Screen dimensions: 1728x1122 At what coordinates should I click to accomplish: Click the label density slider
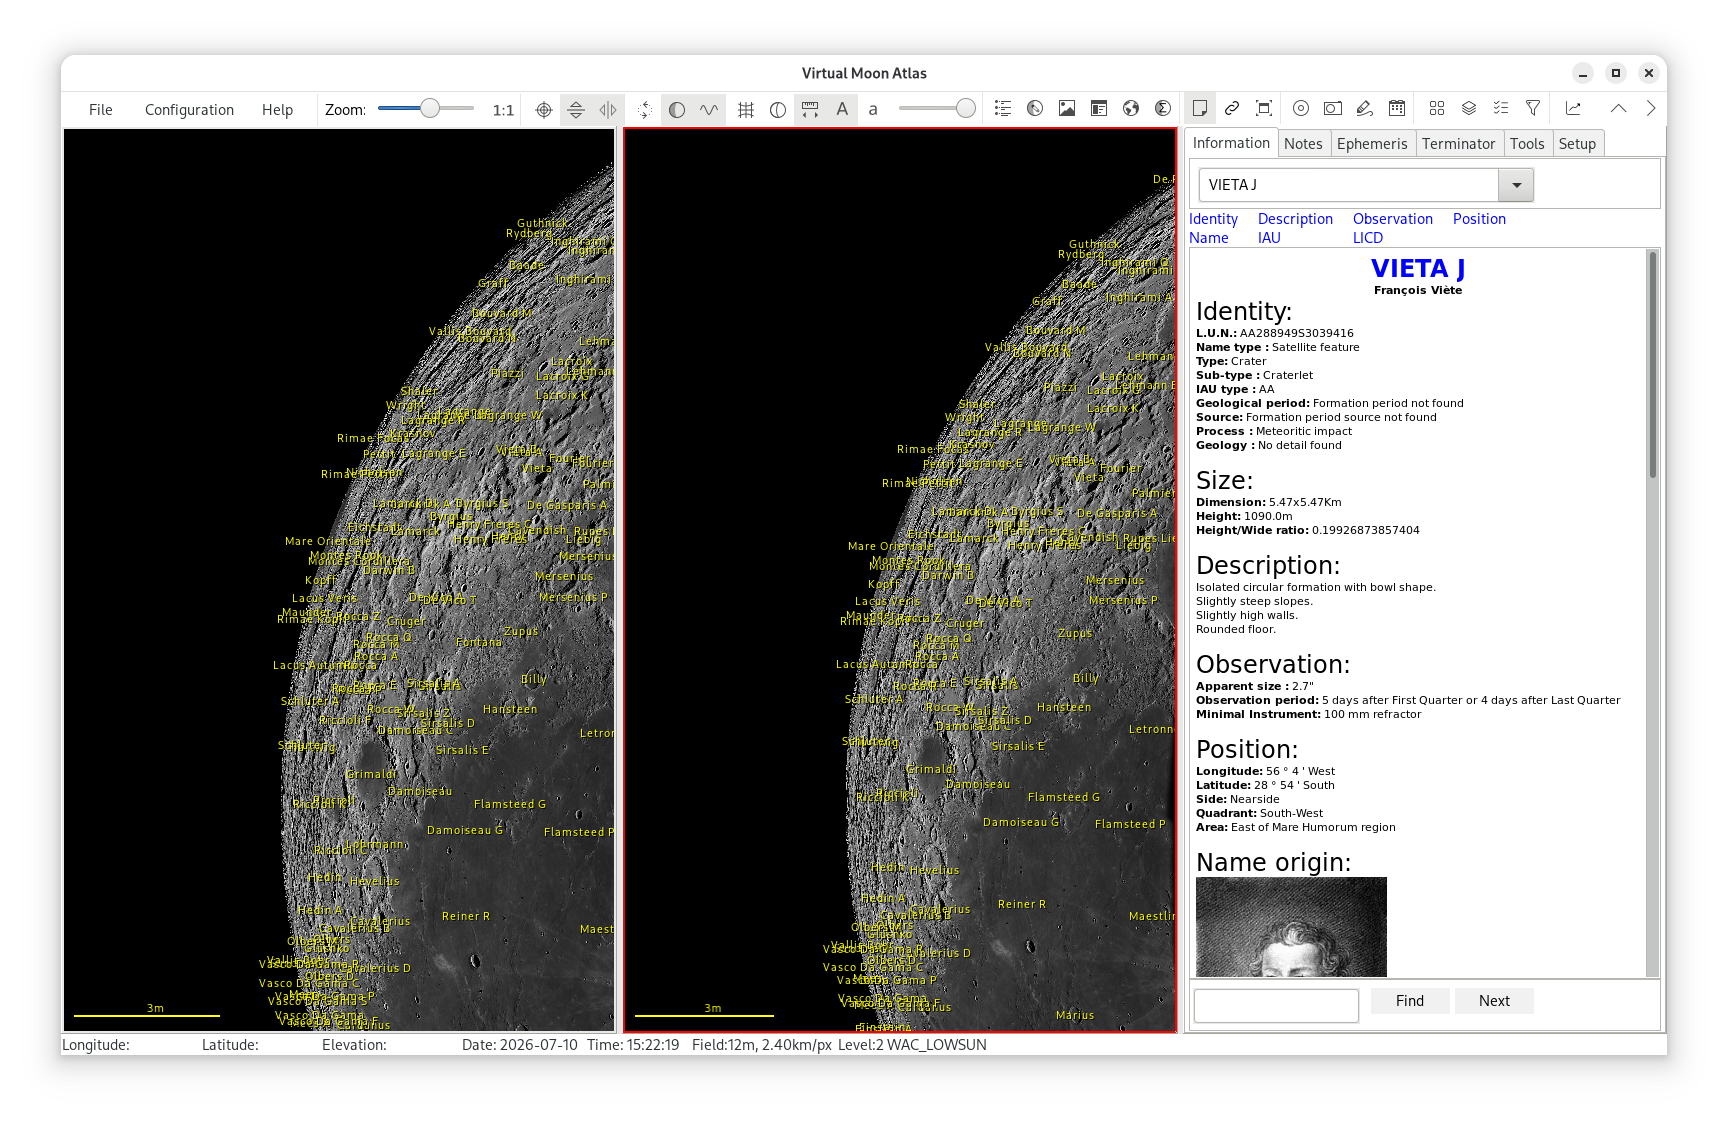pos(936,109)
